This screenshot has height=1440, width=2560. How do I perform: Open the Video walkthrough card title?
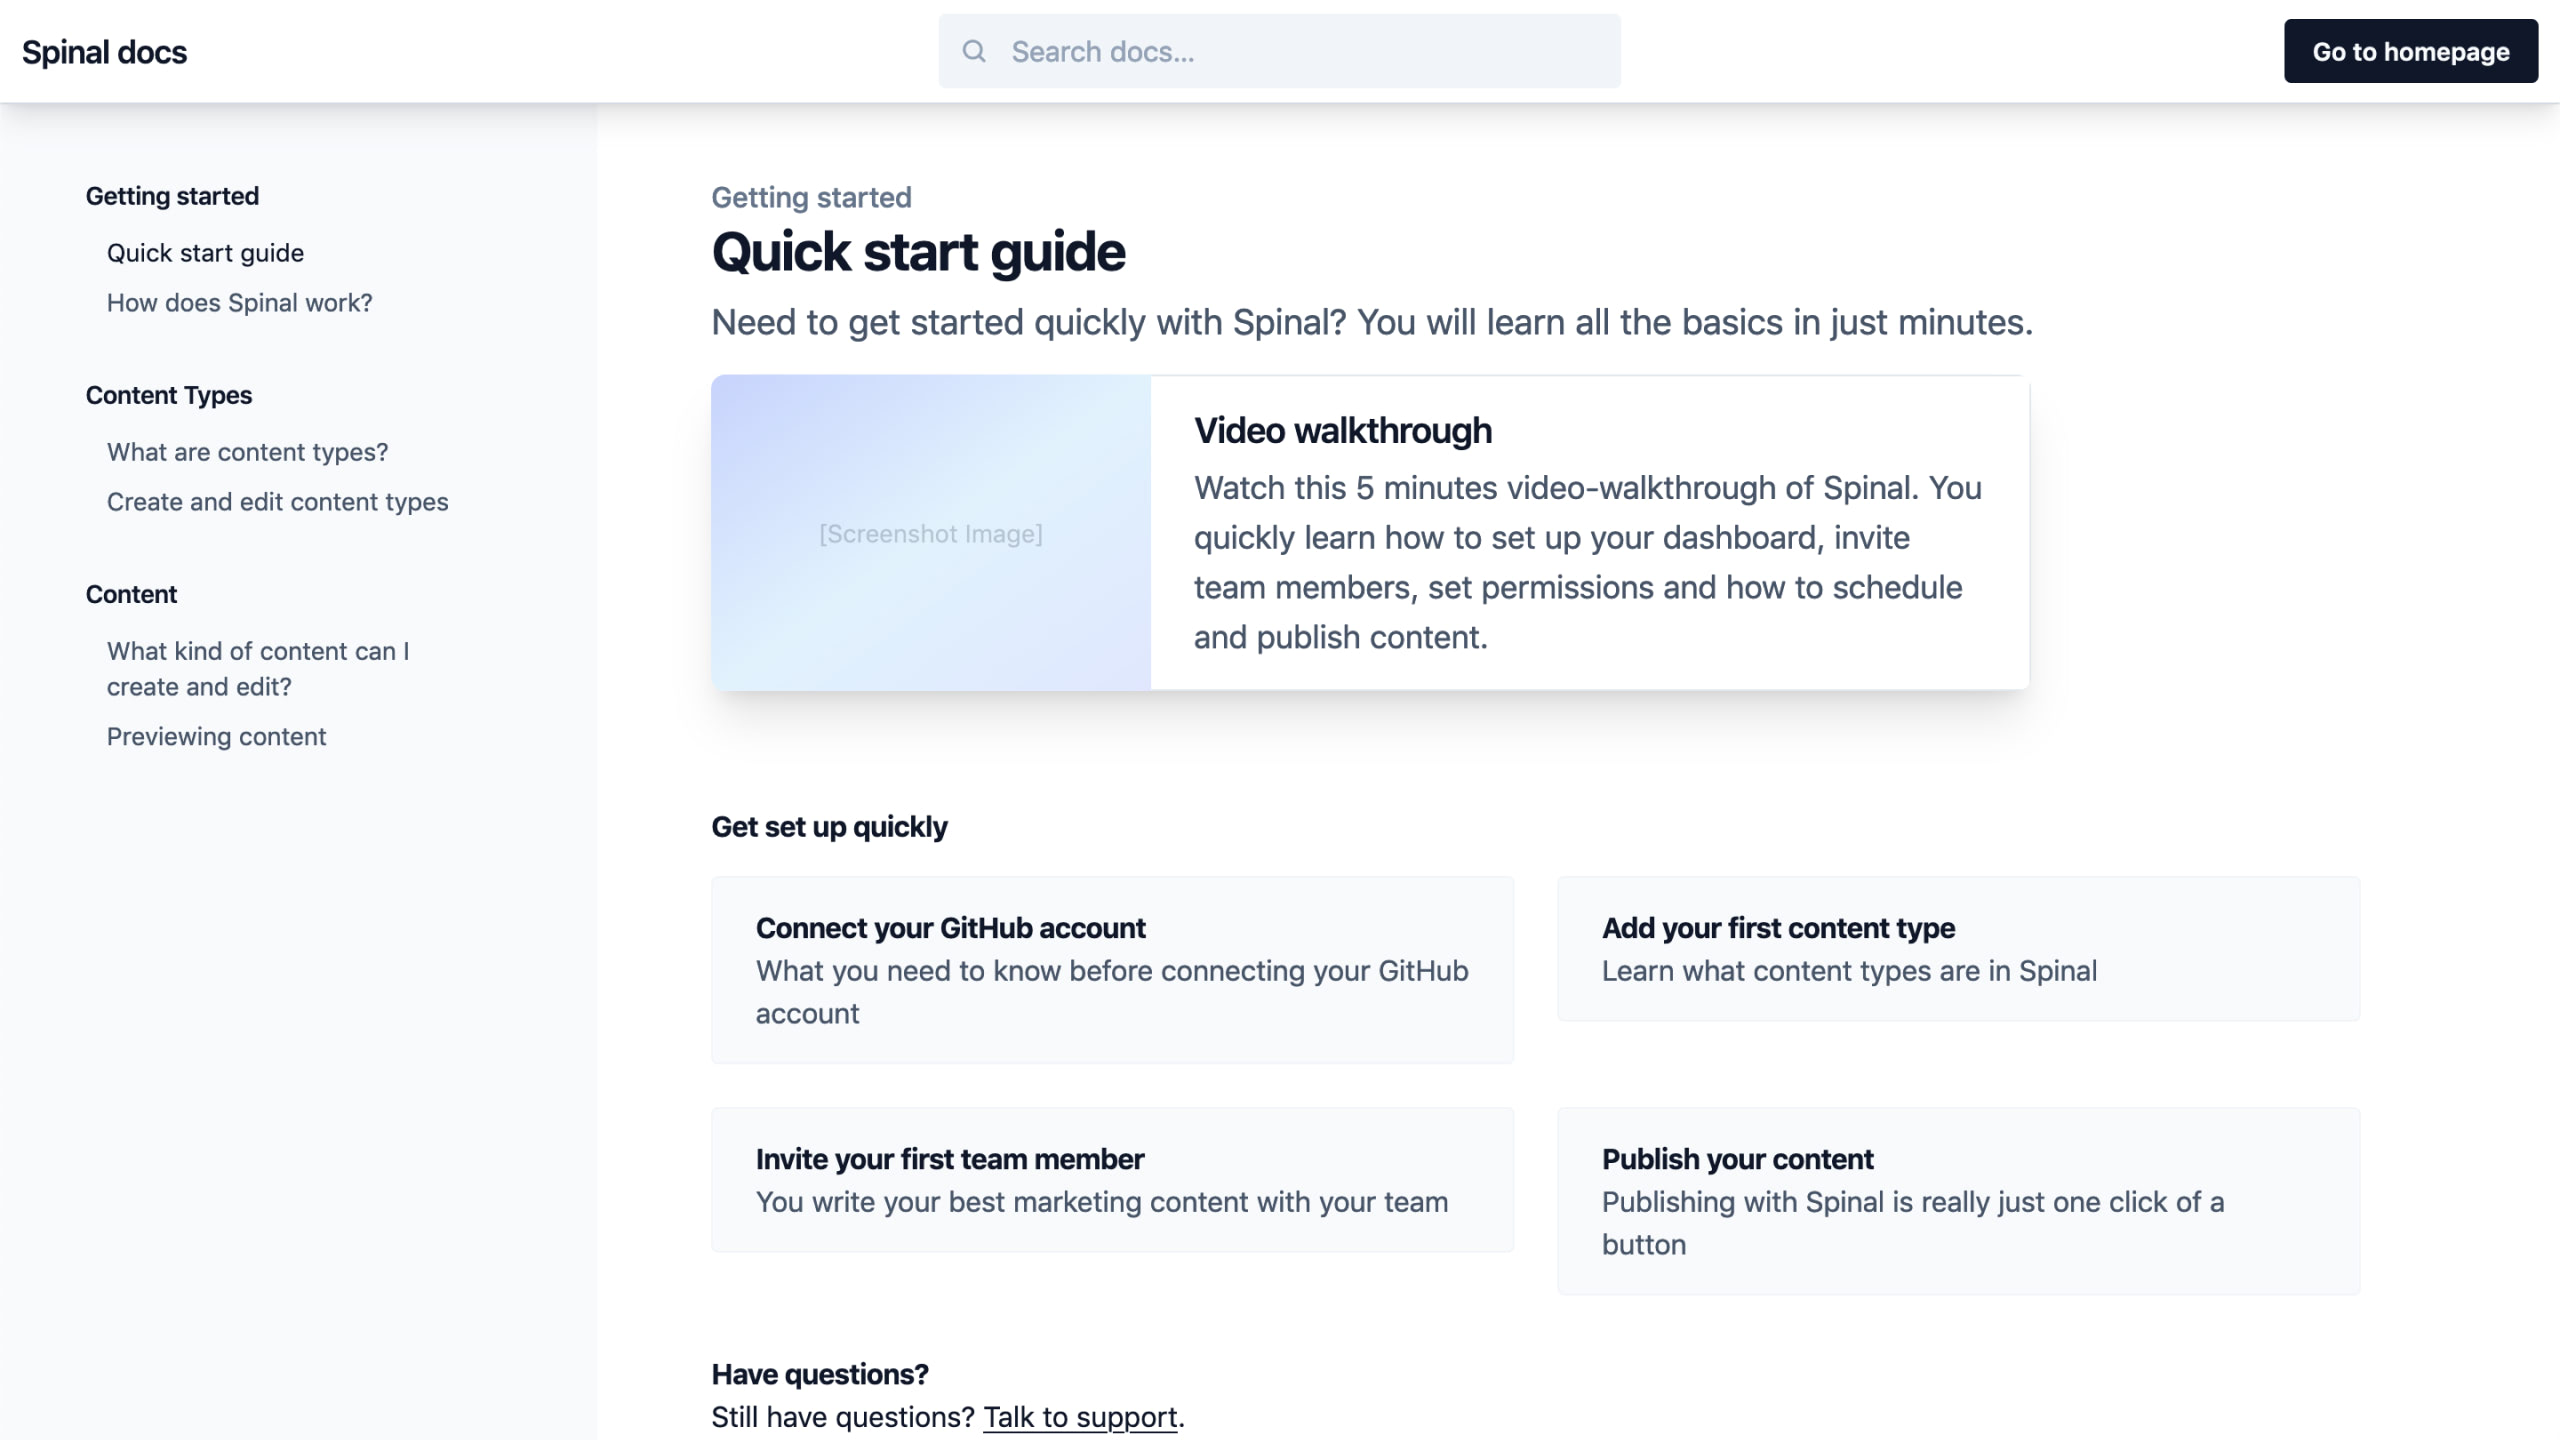pyautogui.click(x=1342, y=431)
